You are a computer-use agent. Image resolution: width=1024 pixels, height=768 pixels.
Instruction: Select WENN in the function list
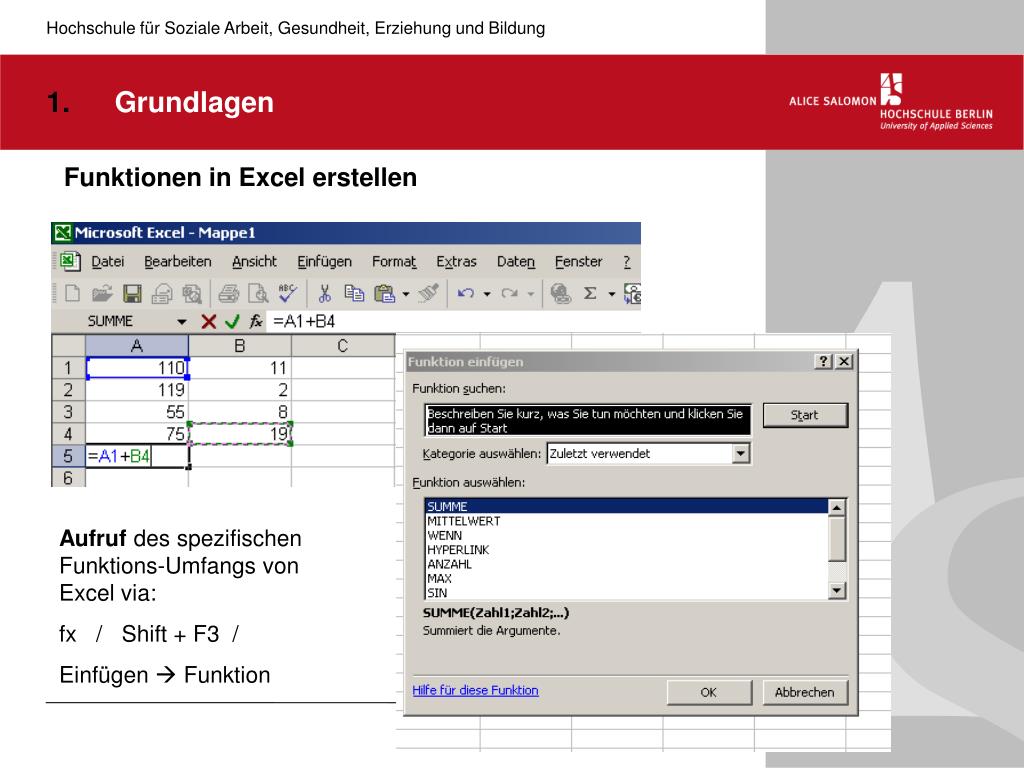[626, 536]
